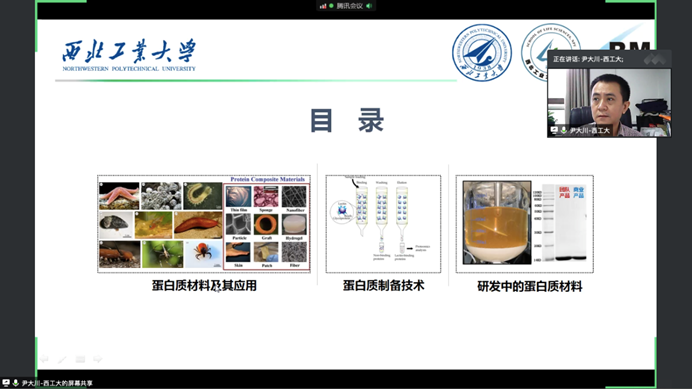
Task: Click the green speaker volume icon
Action: coord(369,6)
